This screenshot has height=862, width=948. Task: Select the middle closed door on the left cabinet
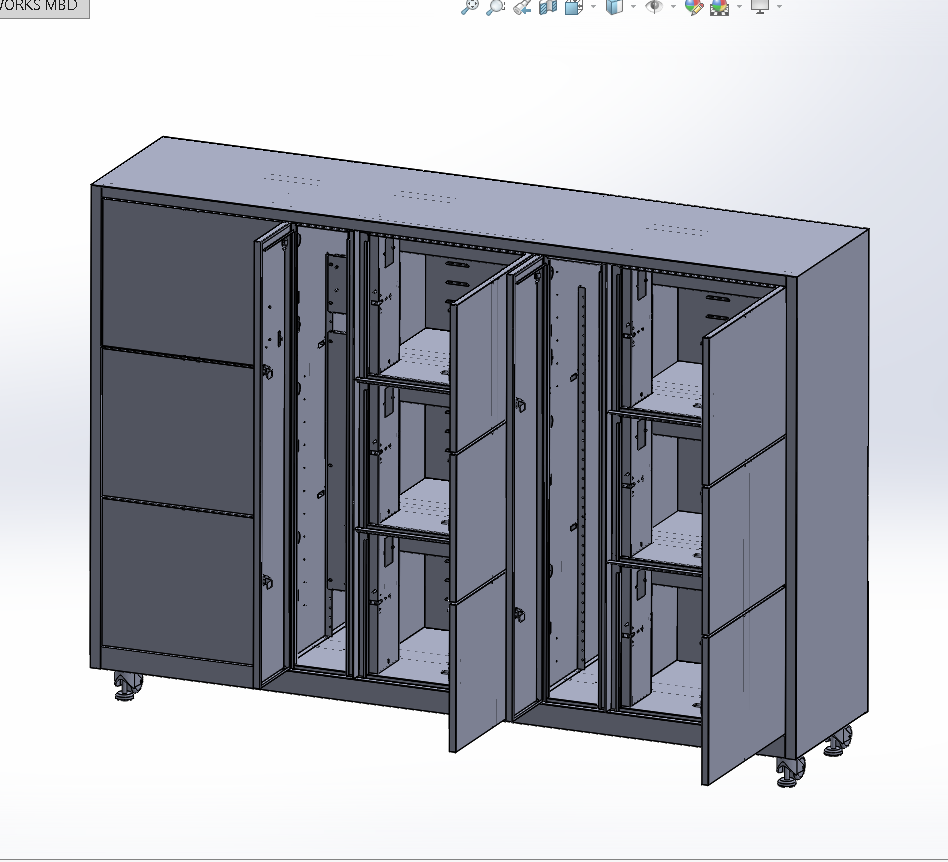click(177, 430)
